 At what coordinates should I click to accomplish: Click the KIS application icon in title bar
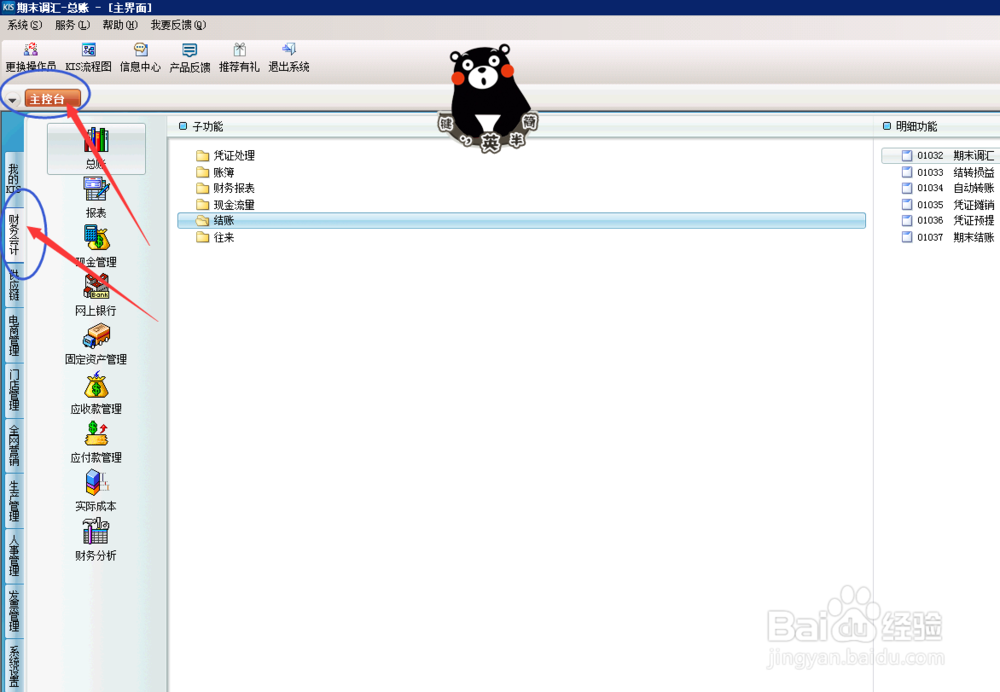[8, 7]
